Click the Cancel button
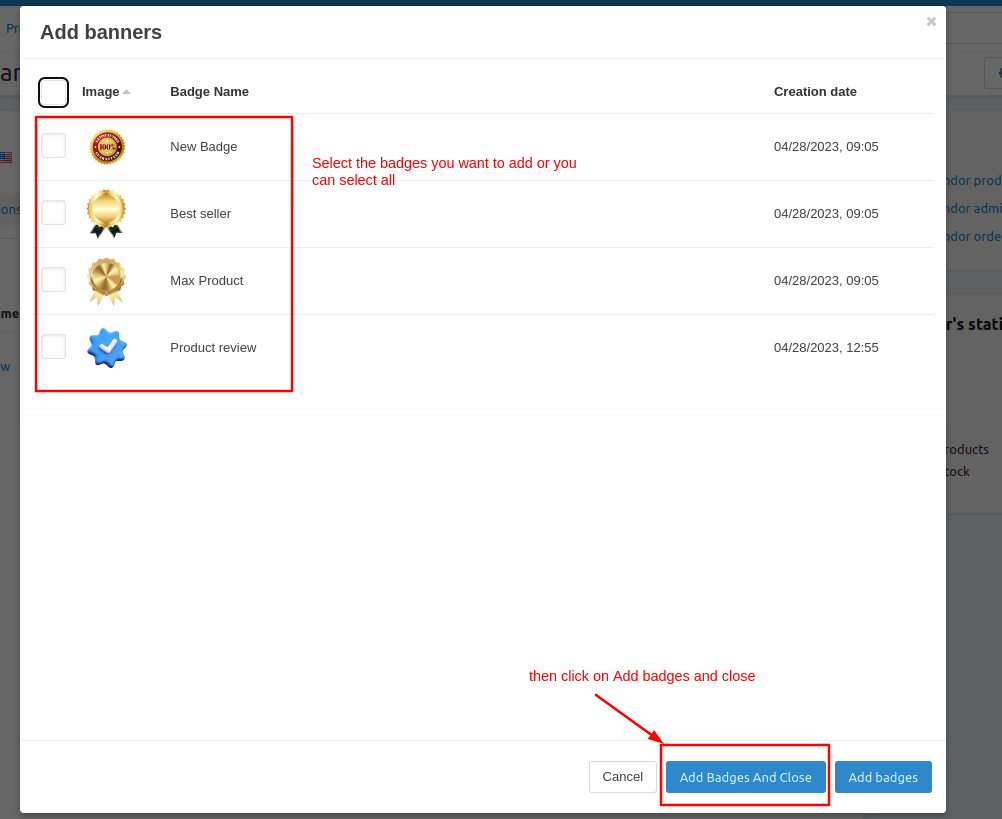 [622, 777]
